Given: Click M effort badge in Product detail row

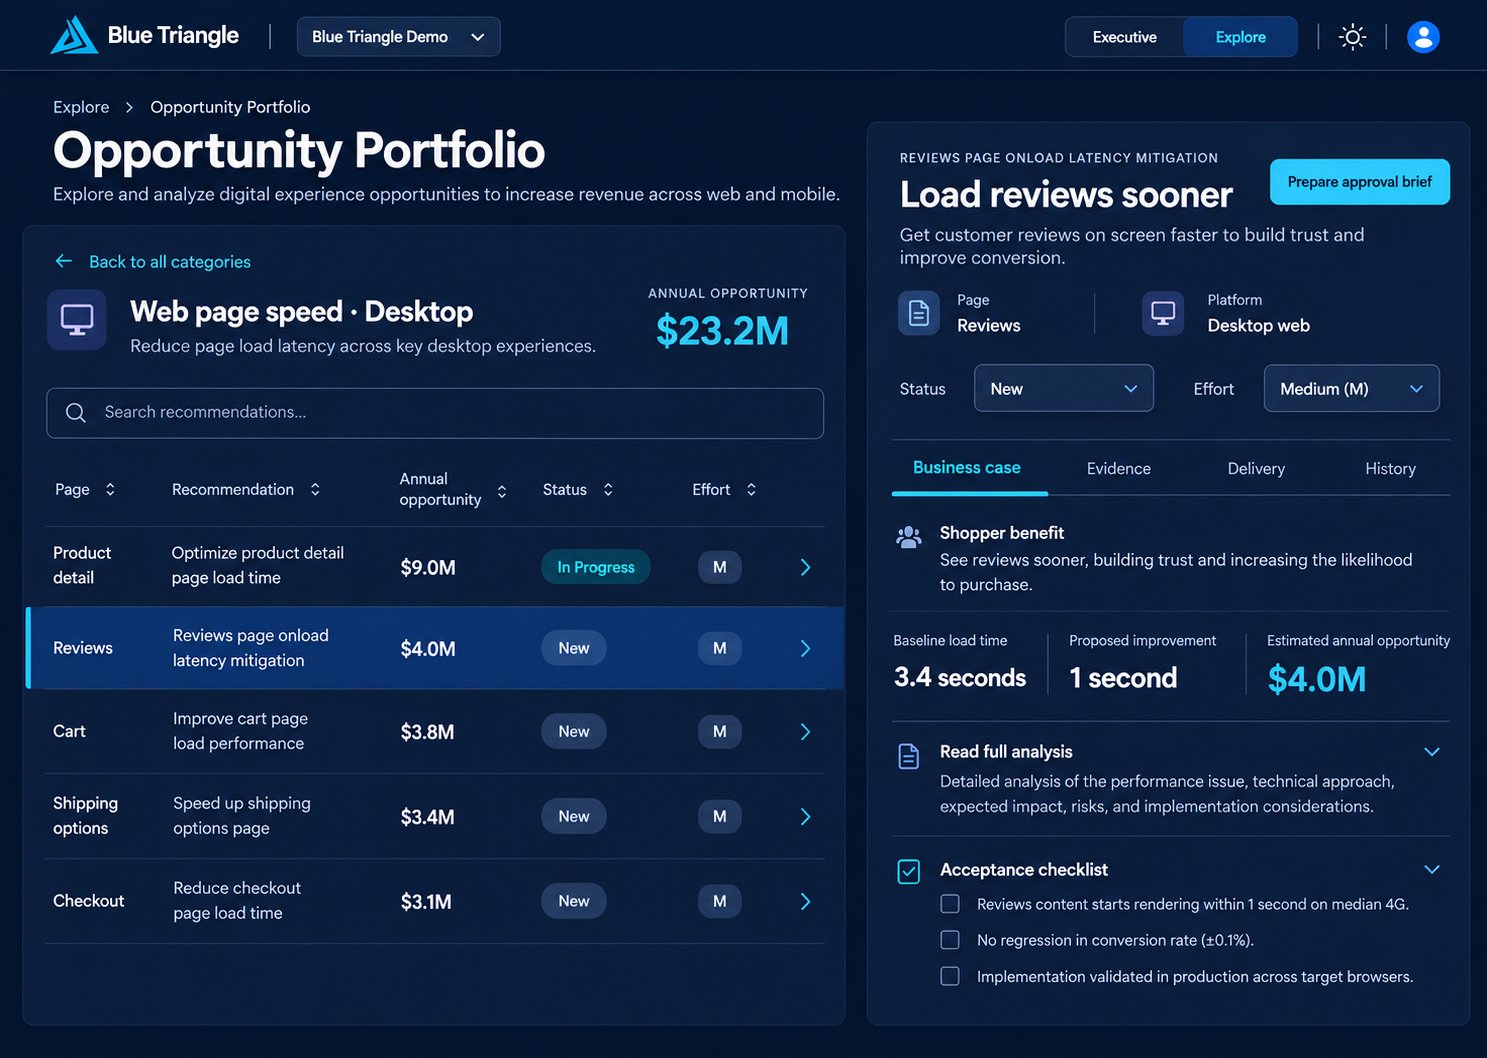Looking at the screenshot, I should 720,567.
